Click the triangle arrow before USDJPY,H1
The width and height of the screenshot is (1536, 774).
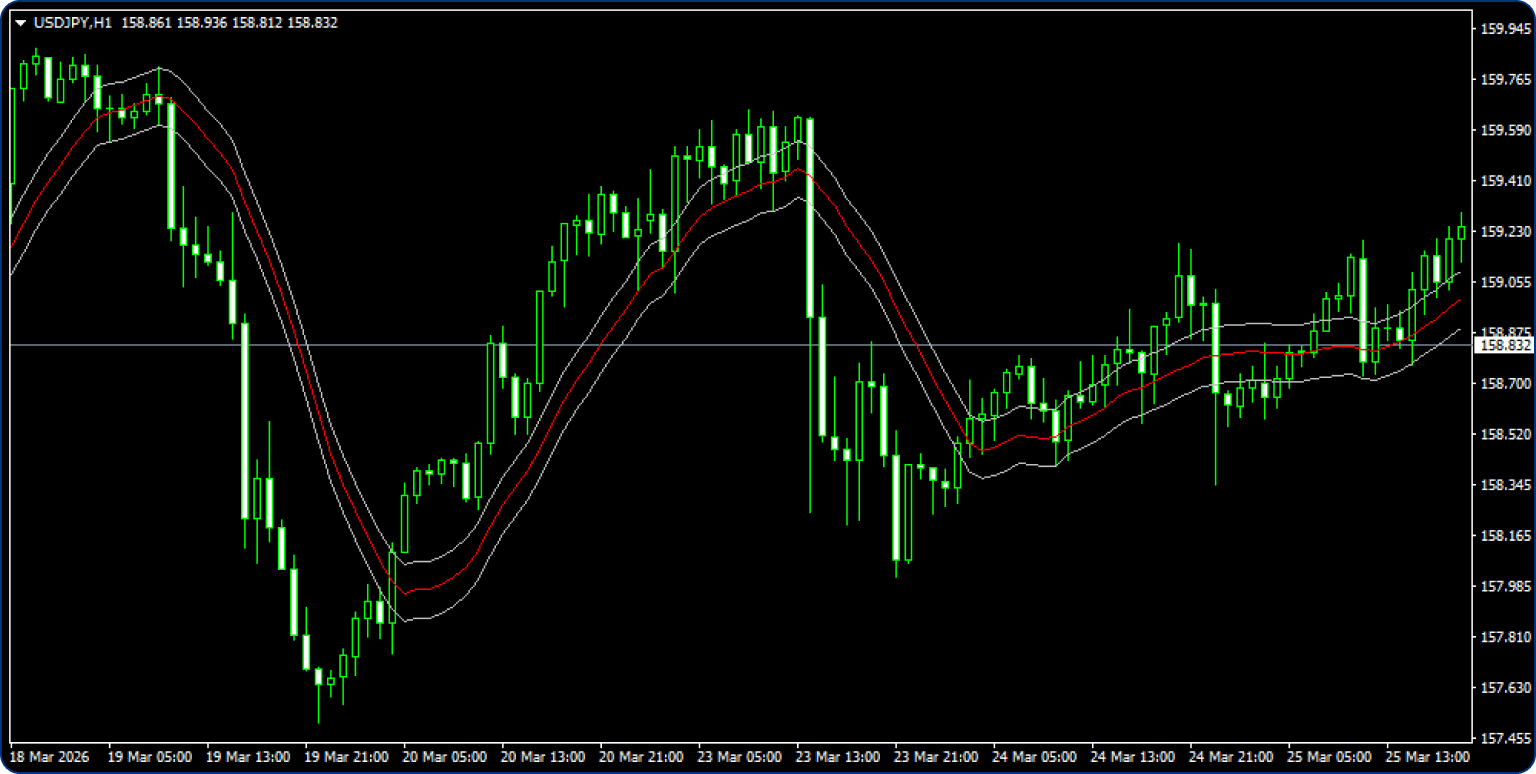(21, 23)
